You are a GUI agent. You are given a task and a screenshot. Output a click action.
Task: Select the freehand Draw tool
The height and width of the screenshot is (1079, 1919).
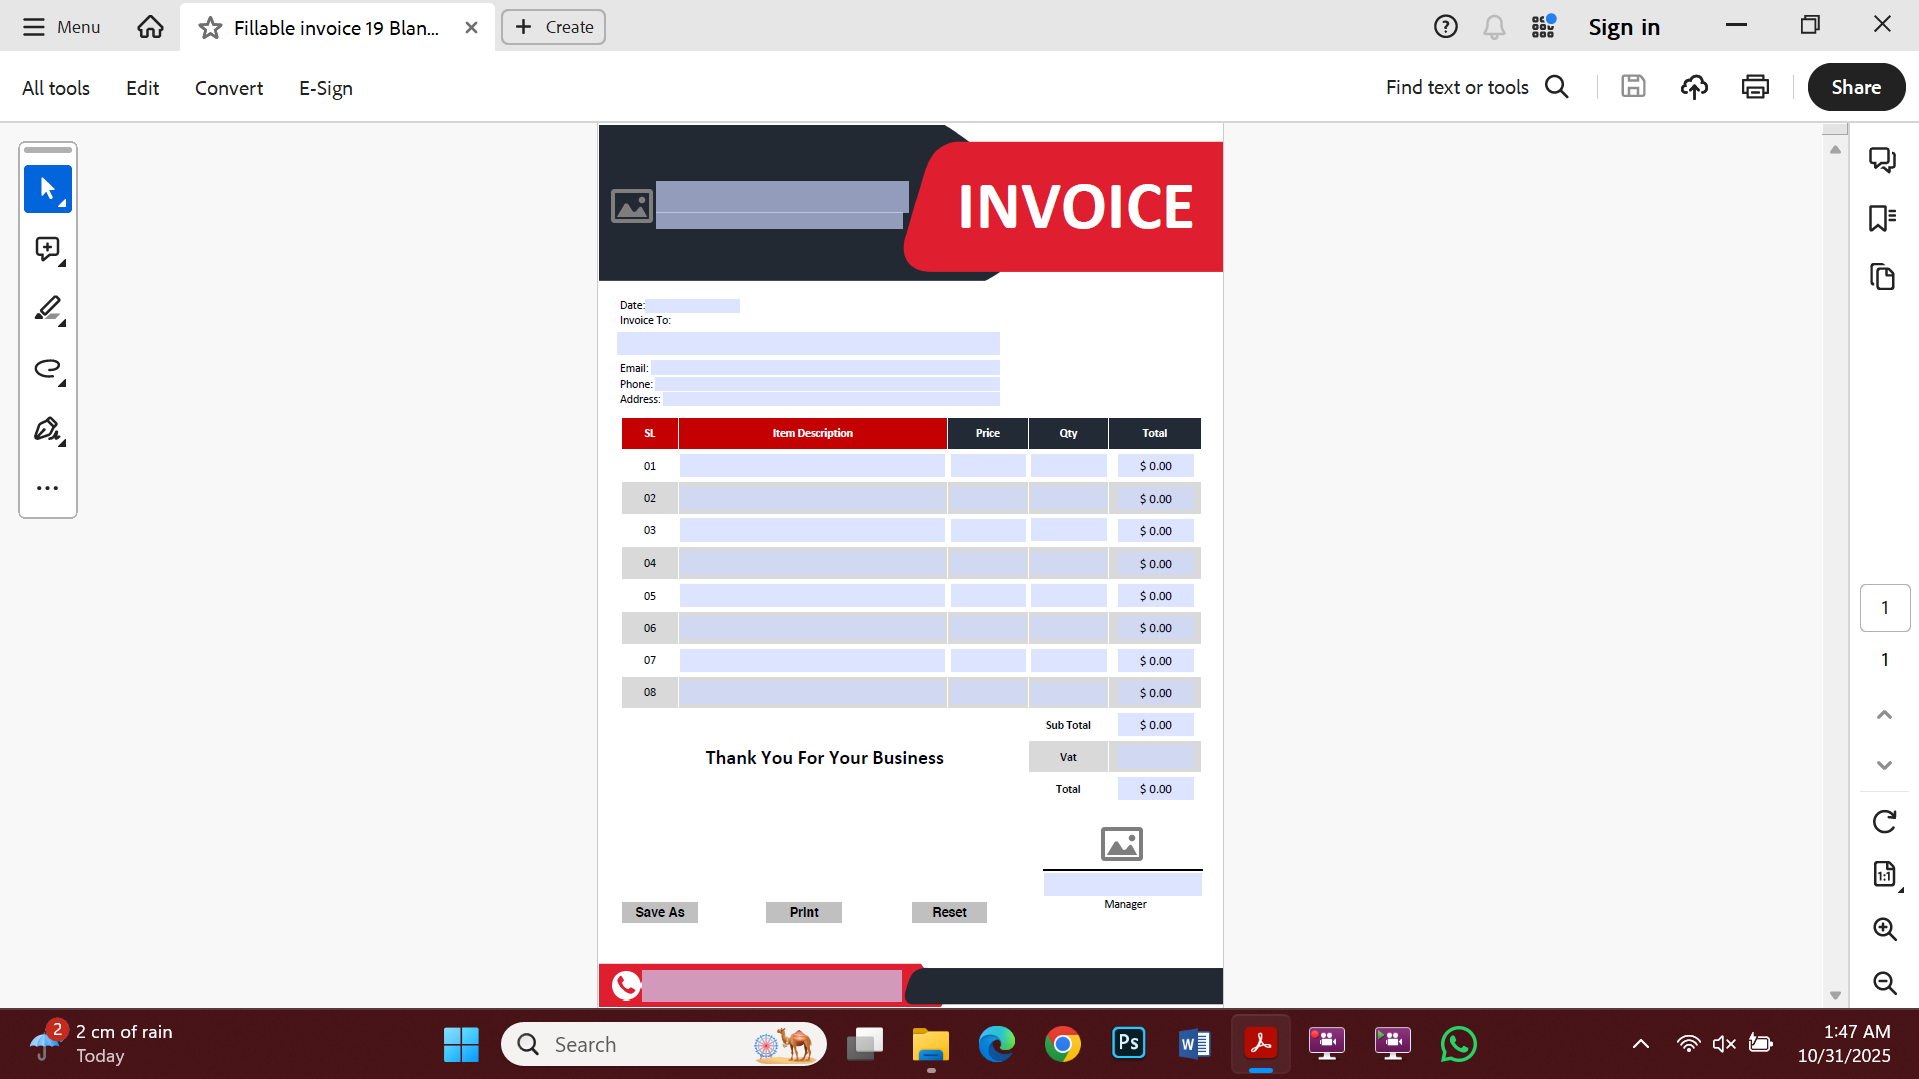pyautogui.click(x=47, y=369)
